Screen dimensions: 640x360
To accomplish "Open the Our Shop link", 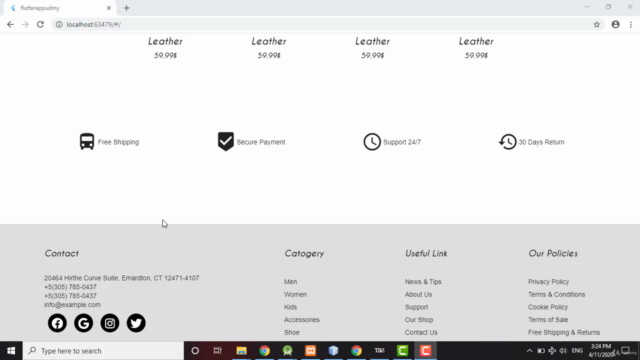I will [419, 320].
